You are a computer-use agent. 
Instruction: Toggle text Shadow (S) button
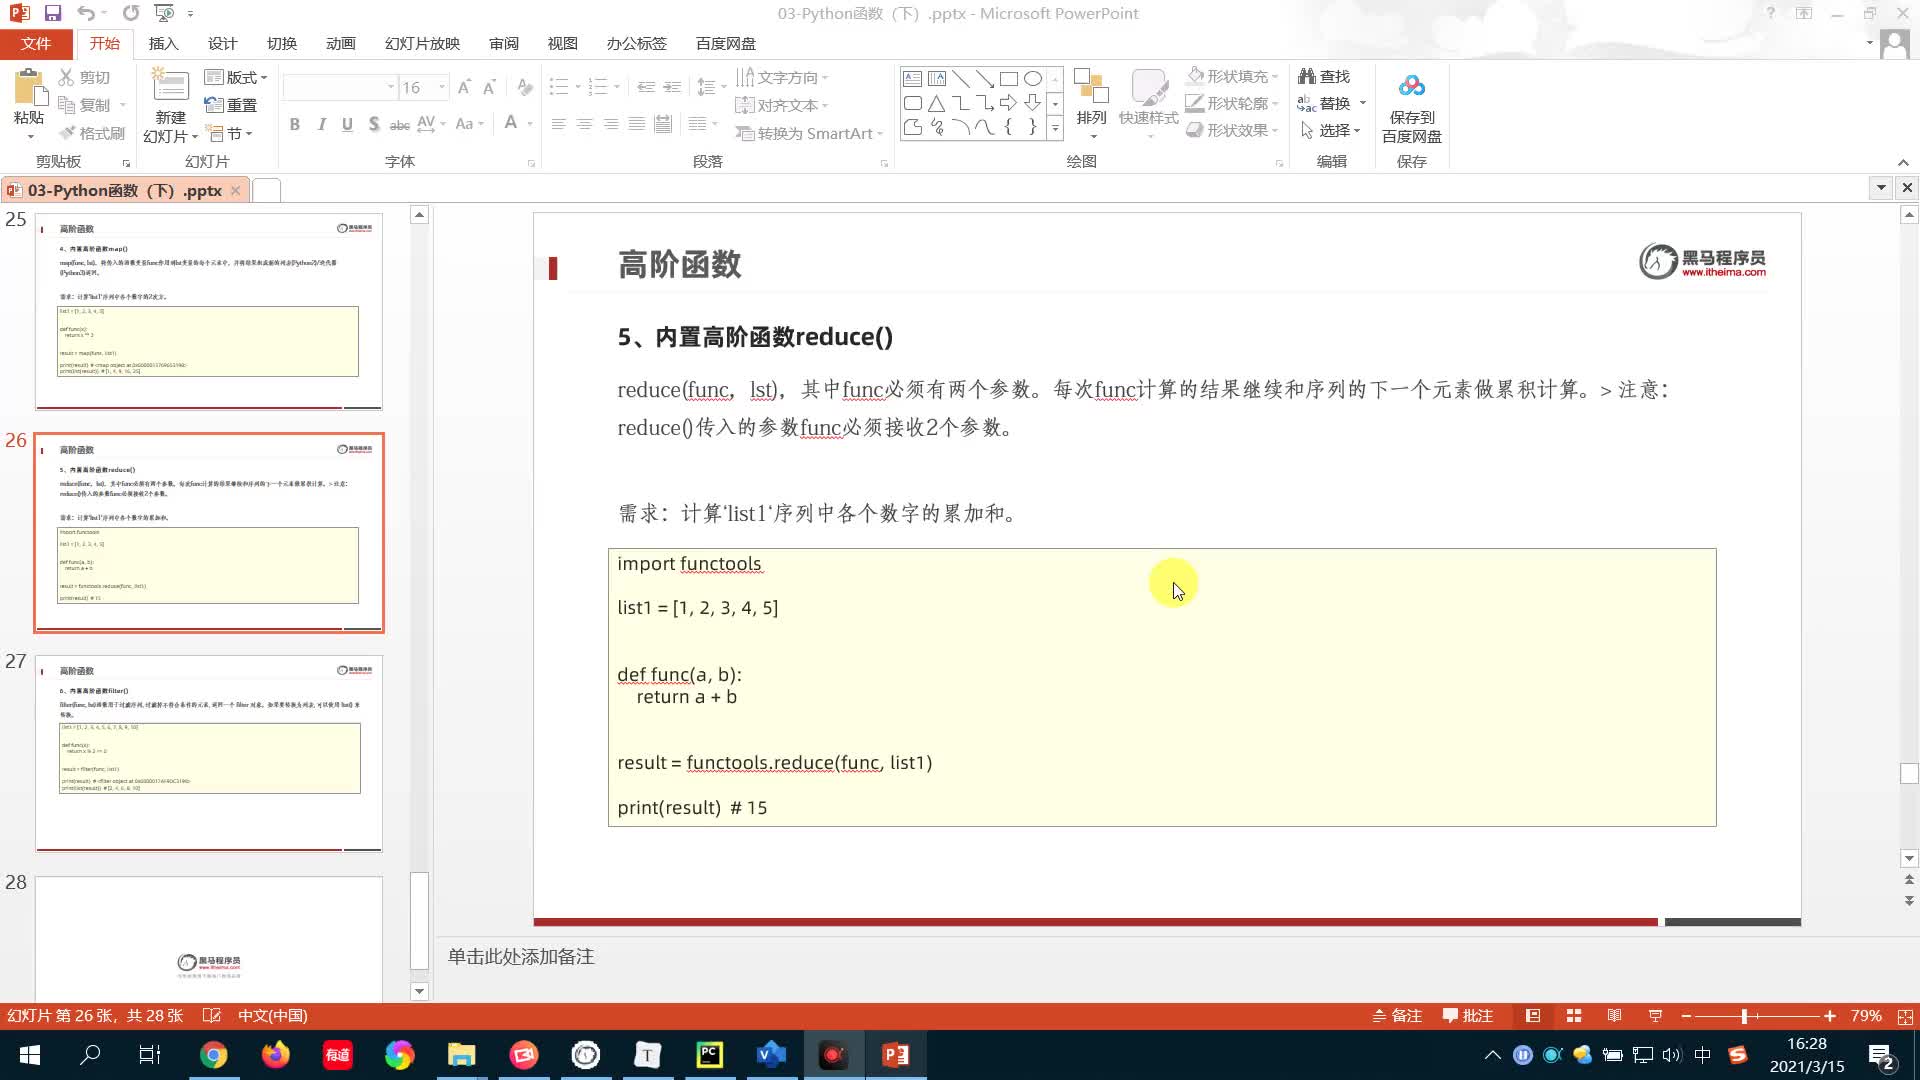click(x=373, y=124)
